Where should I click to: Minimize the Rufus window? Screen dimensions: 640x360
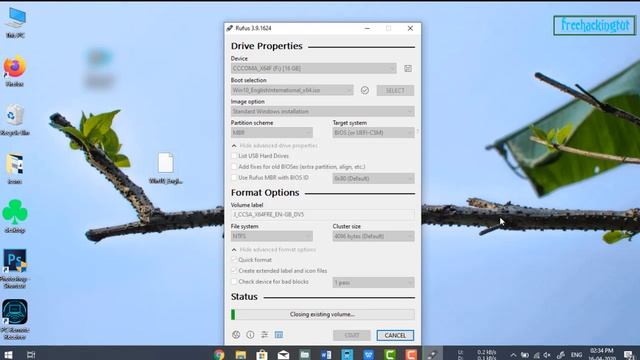pyautogui.click(x=367, y=28)
